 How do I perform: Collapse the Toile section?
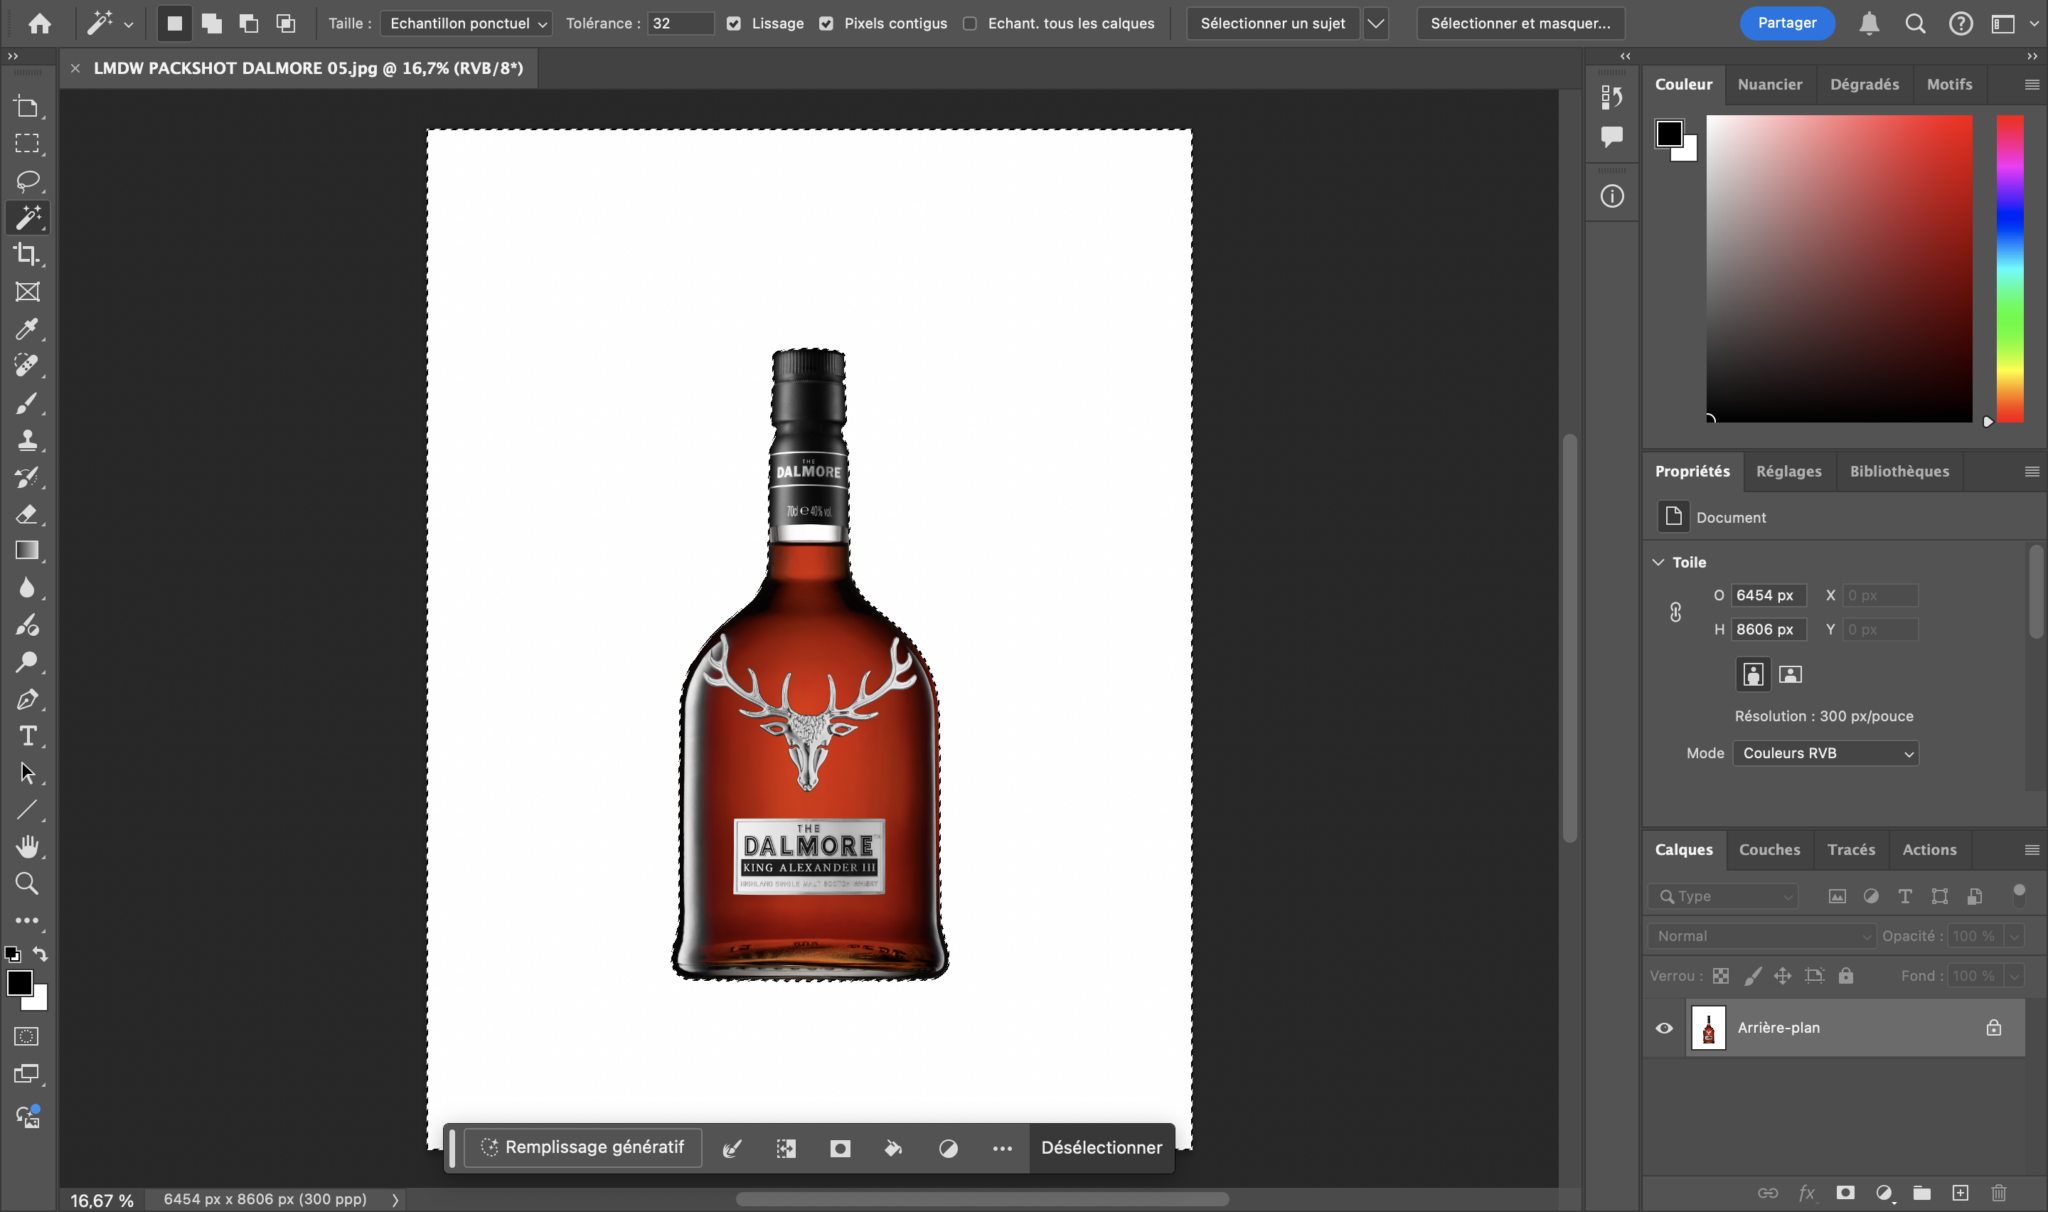1658,562
